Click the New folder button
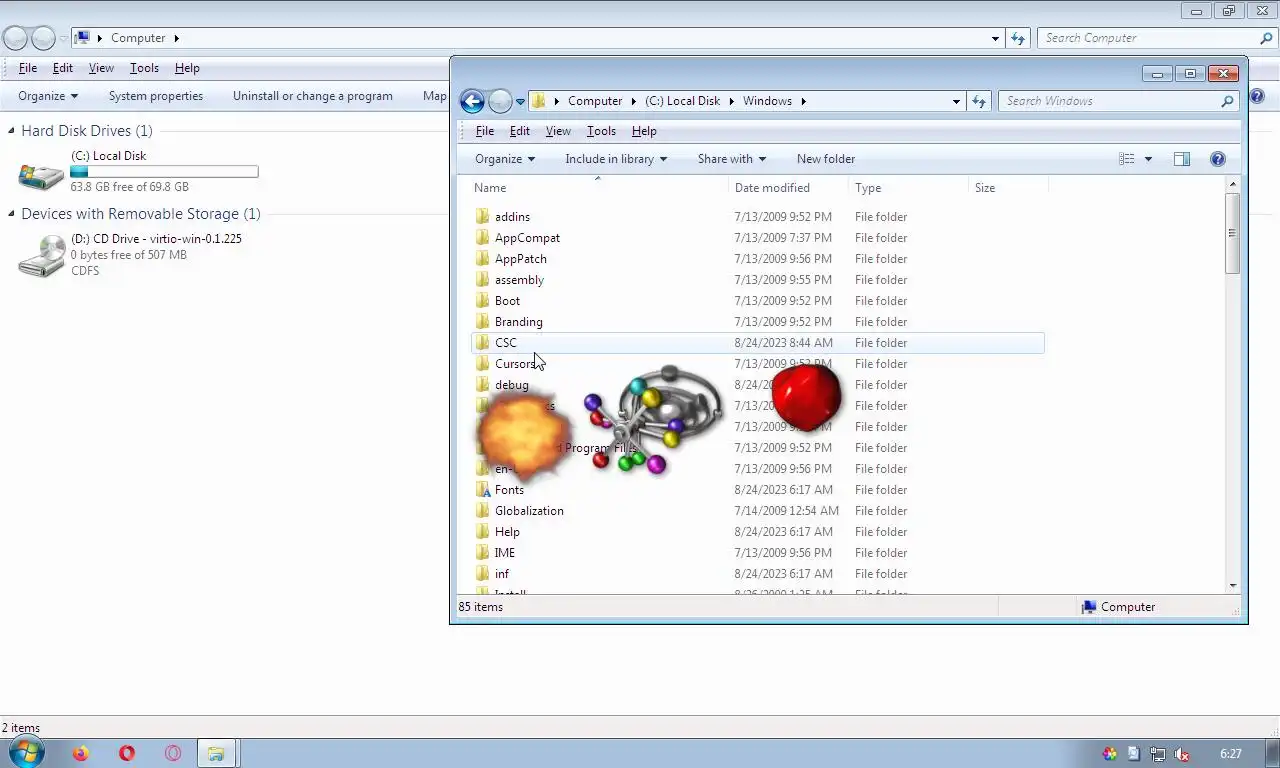The width and height of the screenshot is (1280, 768). tap(826, 159)
